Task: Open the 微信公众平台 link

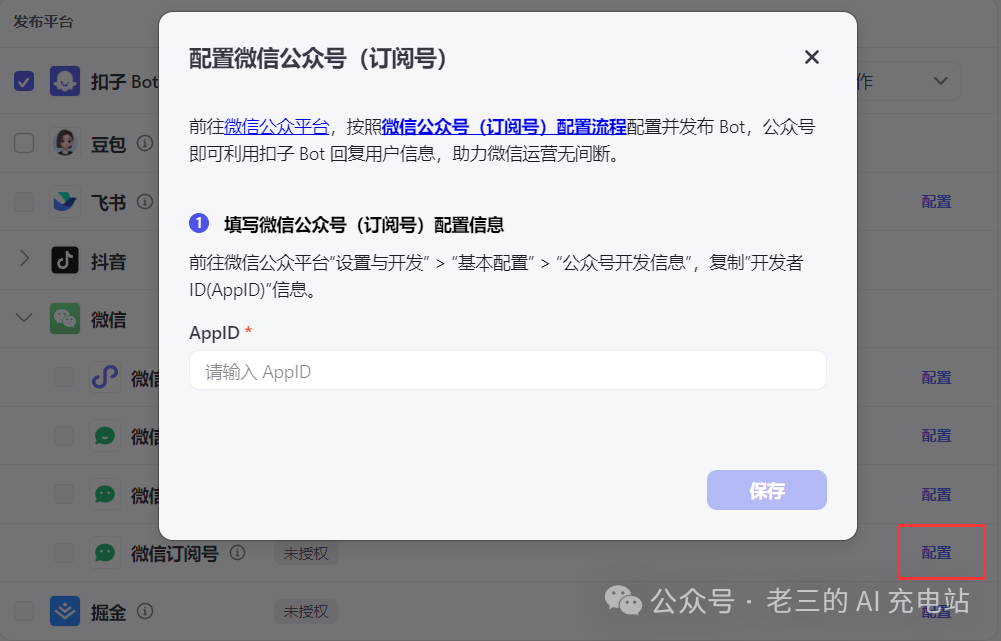Action: coord(276,126)
